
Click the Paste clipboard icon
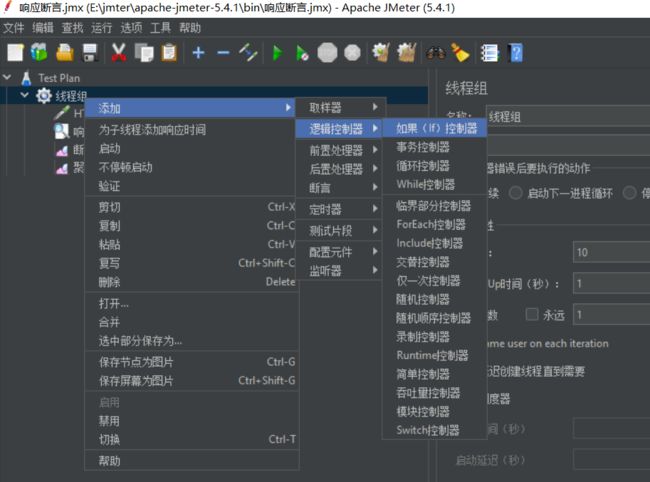[x=169, y=53]
